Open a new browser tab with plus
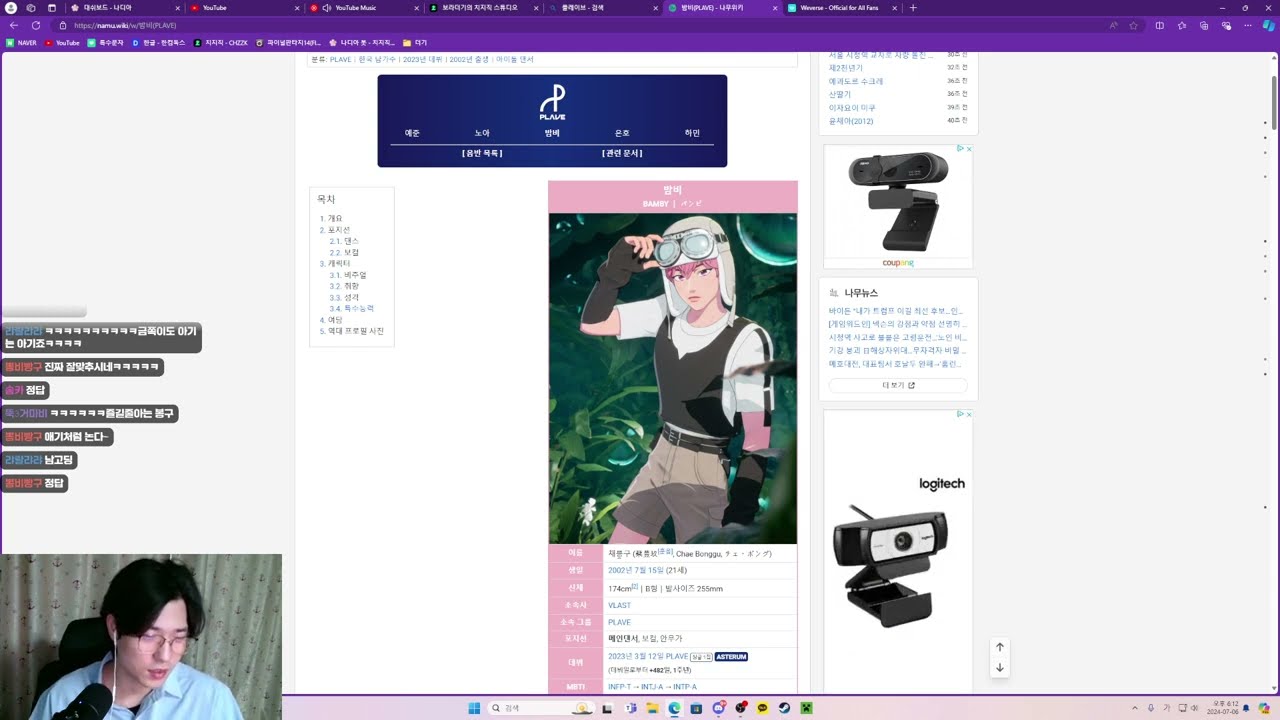The height and width of the screenshot is (720, 1280). click(x=913, y=8)
